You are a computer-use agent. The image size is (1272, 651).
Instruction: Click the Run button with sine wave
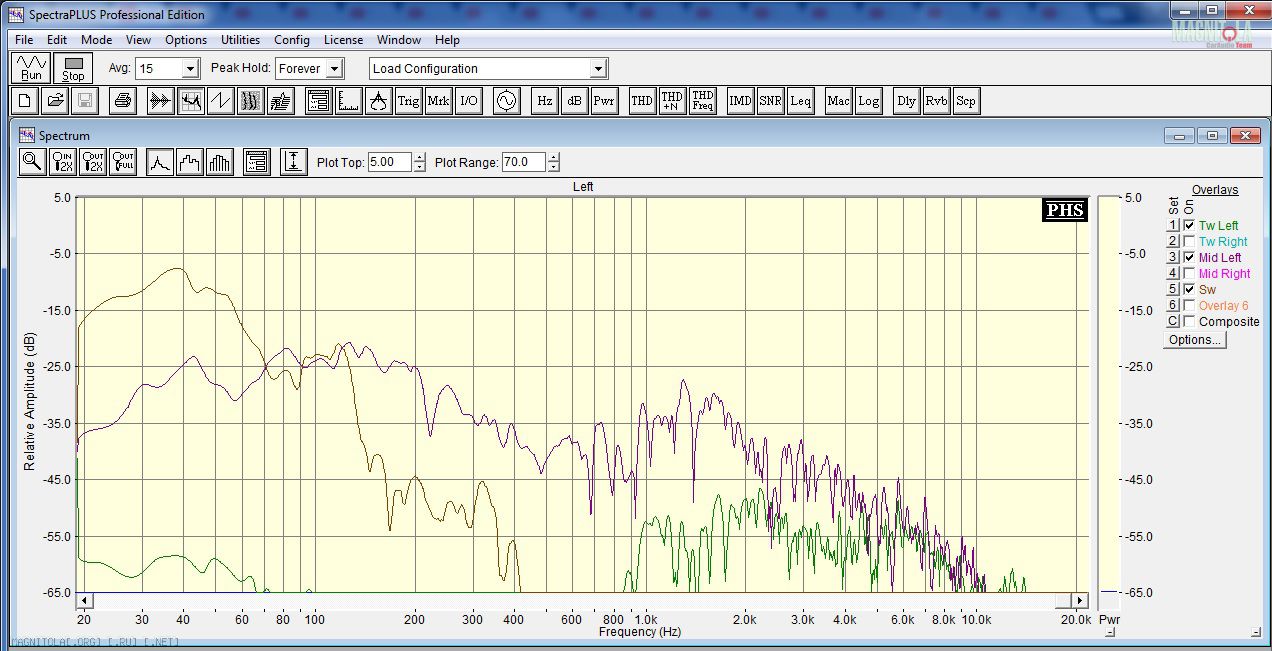[32, 68]
